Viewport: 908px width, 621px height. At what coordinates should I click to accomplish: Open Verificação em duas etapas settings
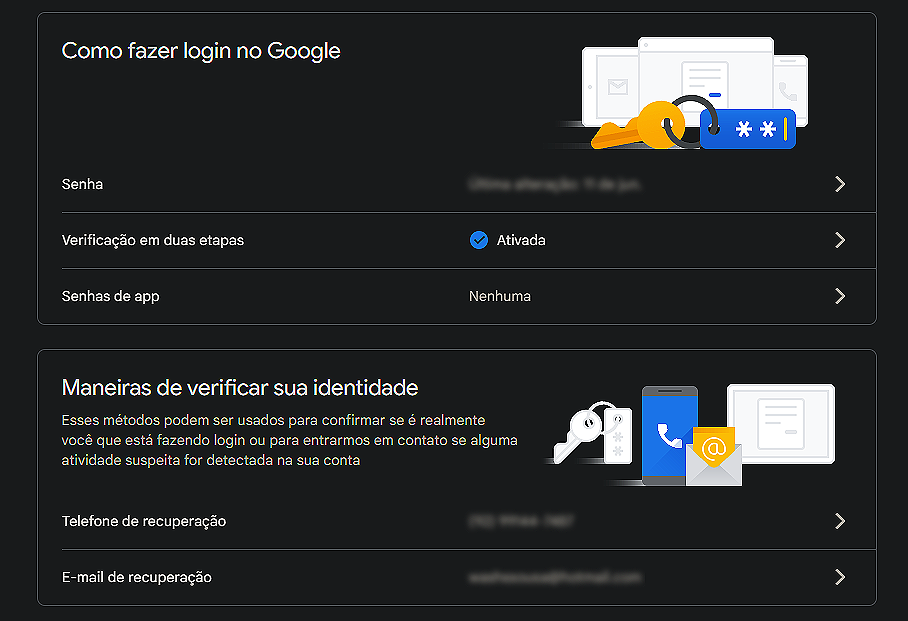click(x=153, y=240)
